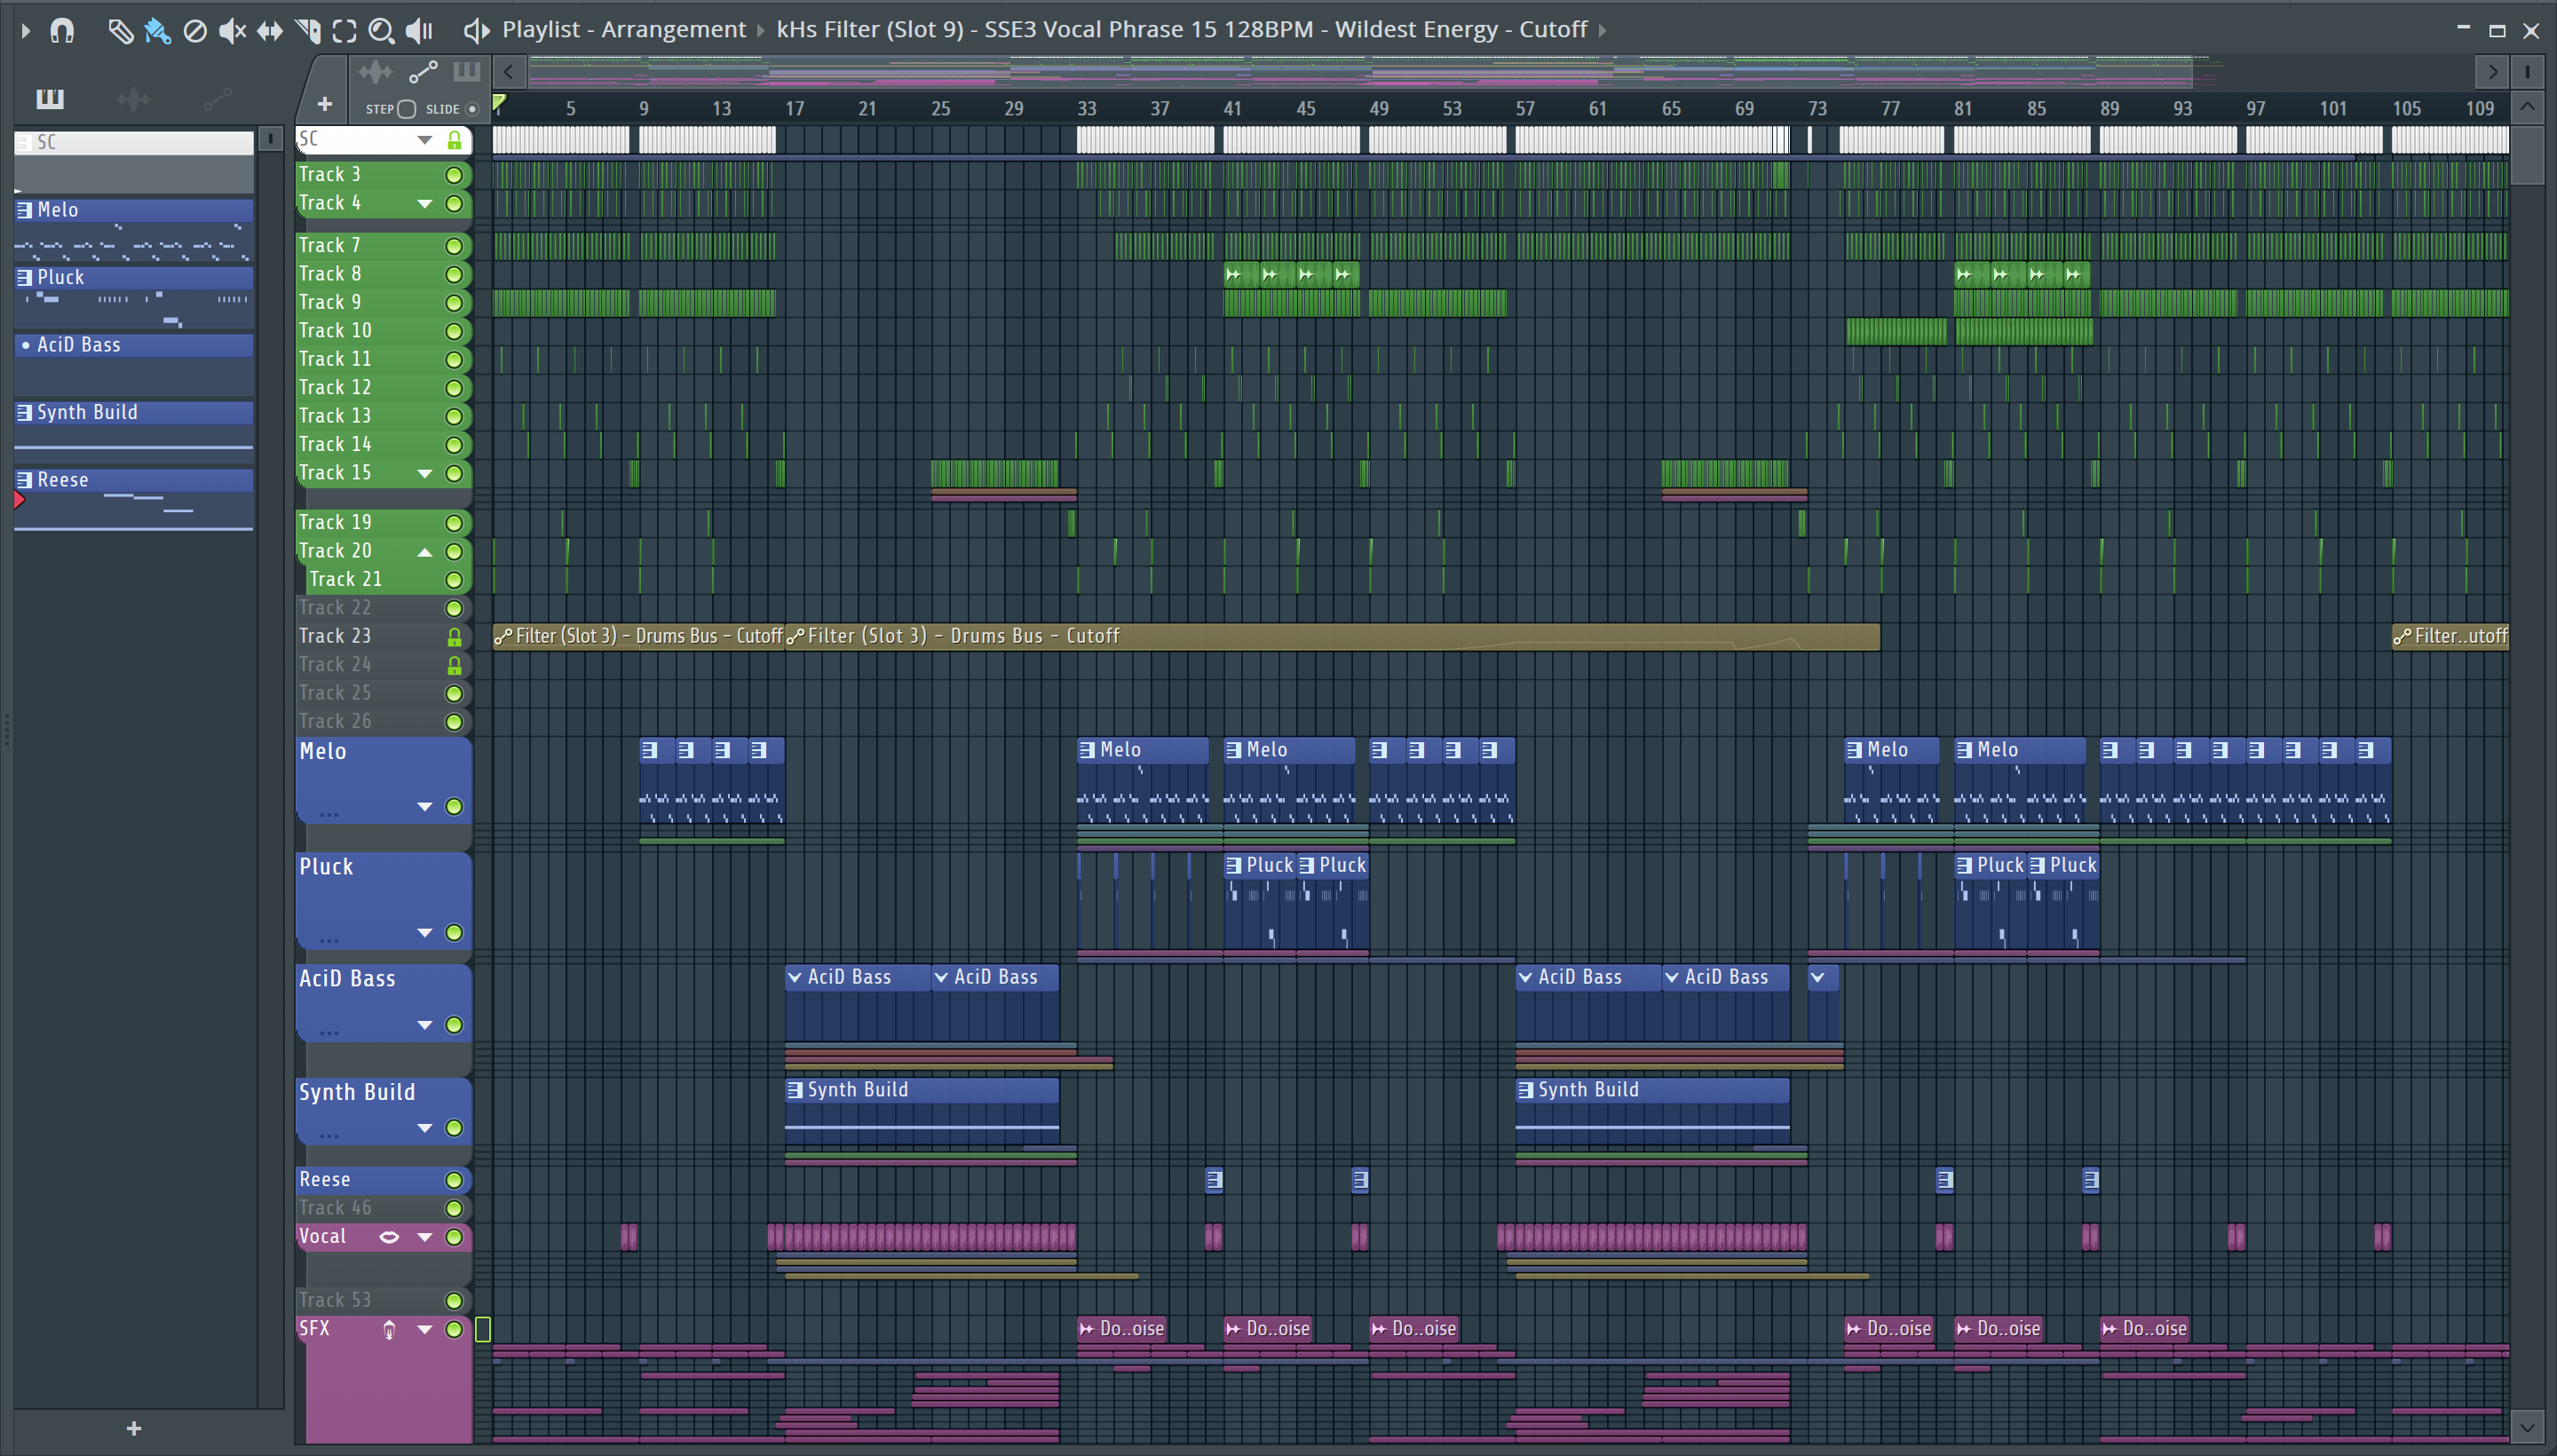Show automation clips in picker panel
The image size is (2557, 1456).
[217, 98]
